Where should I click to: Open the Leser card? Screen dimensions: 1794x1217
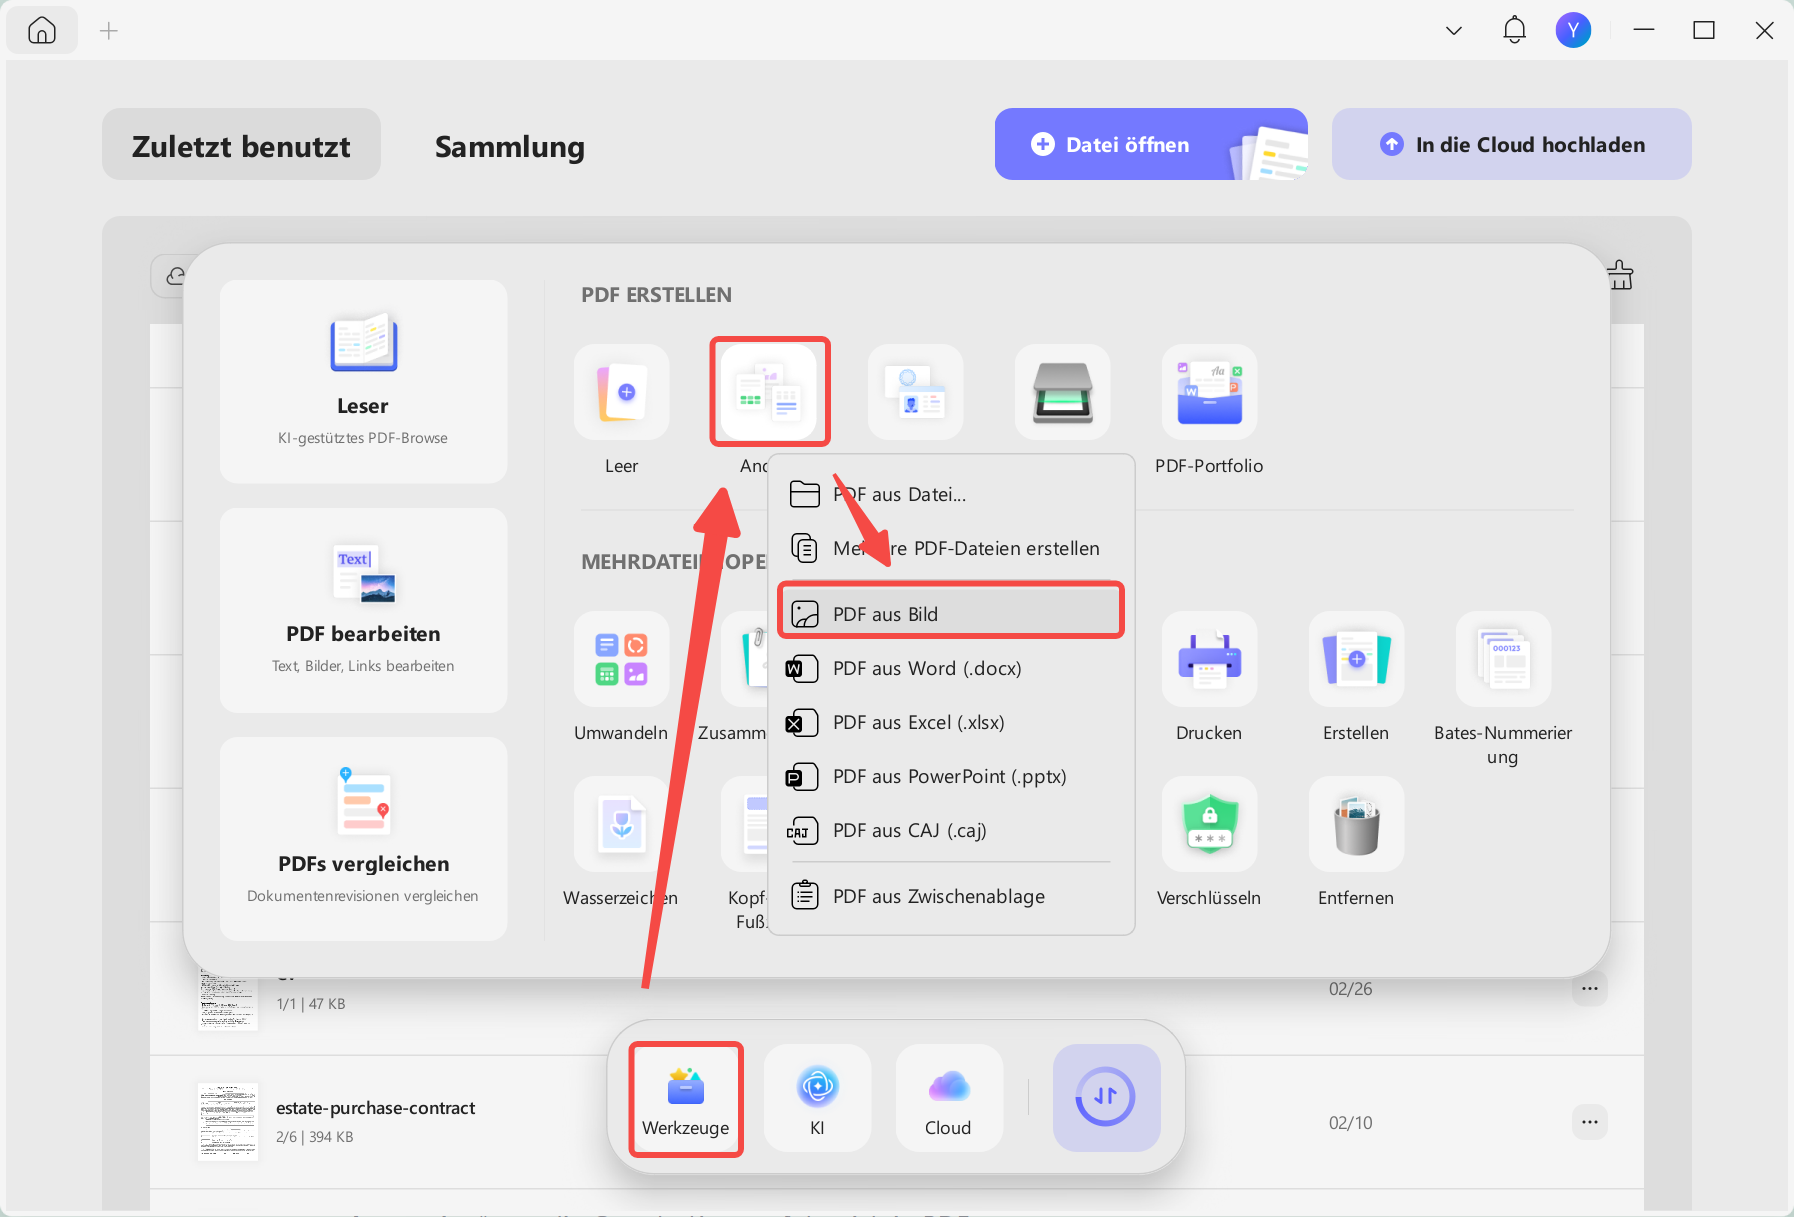(x=363, y=381)
